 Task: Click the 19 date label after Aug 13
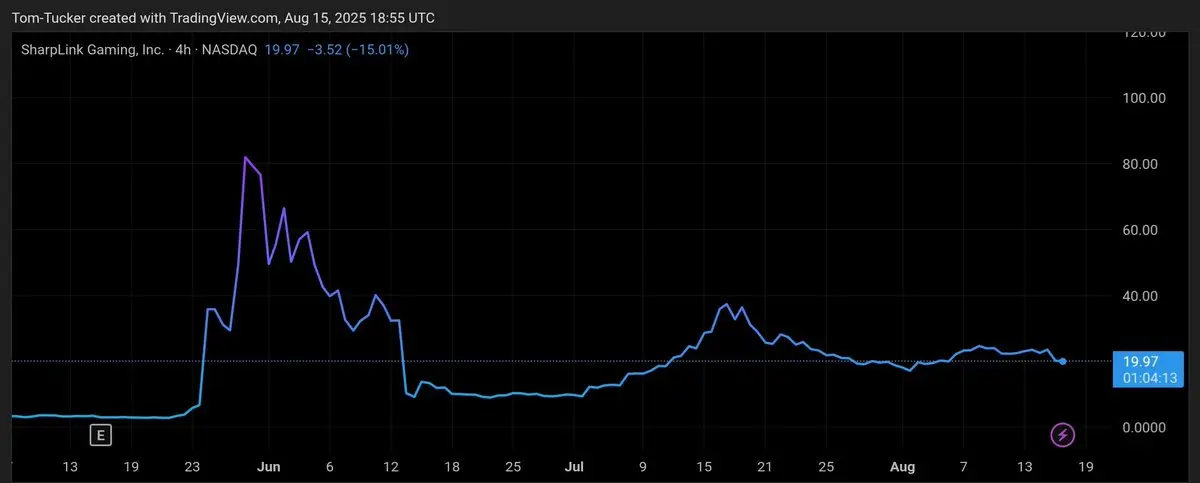pyautogui.click(x=1088, y=467)
